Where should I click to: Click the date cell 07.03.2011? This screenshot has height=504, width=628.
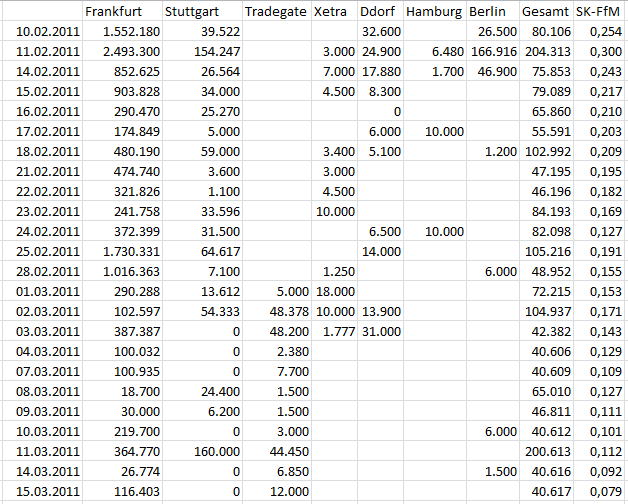pos(42,371)
